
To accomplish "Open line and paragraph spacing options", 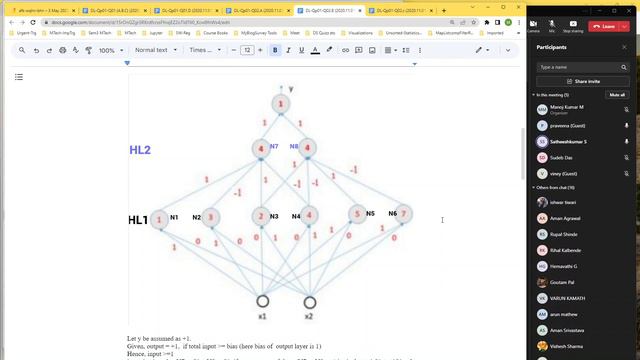I will click(406, 50).
